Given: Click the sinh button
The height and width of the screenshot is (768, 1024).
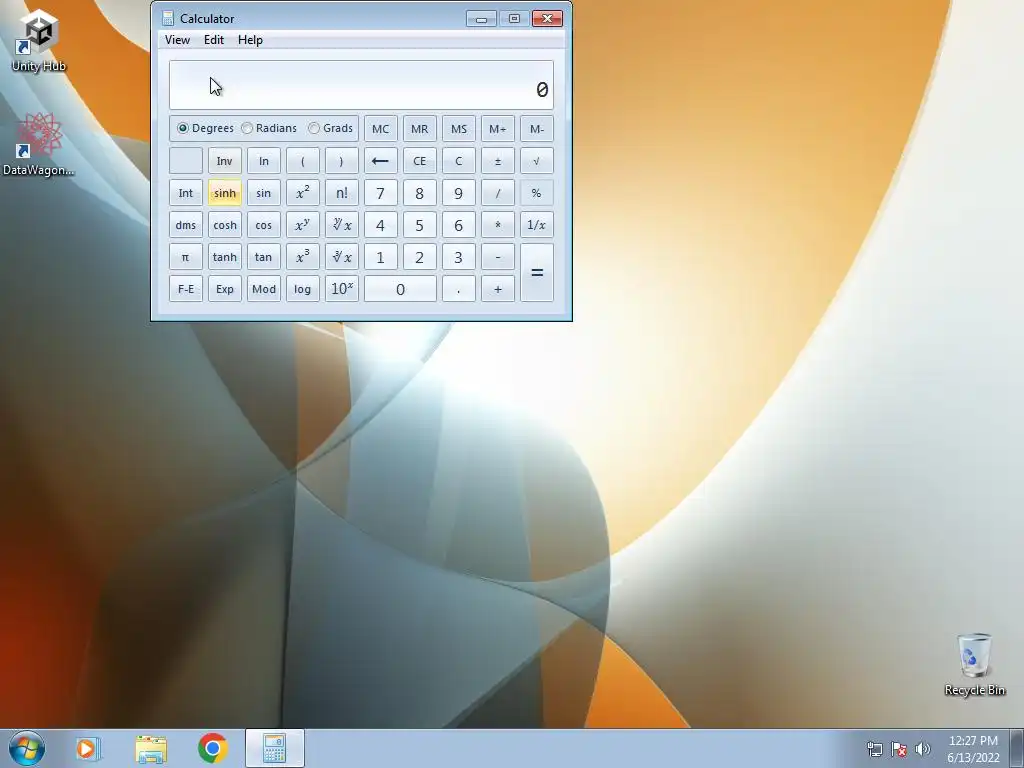Looking at the screenshot, I should 225,193.
